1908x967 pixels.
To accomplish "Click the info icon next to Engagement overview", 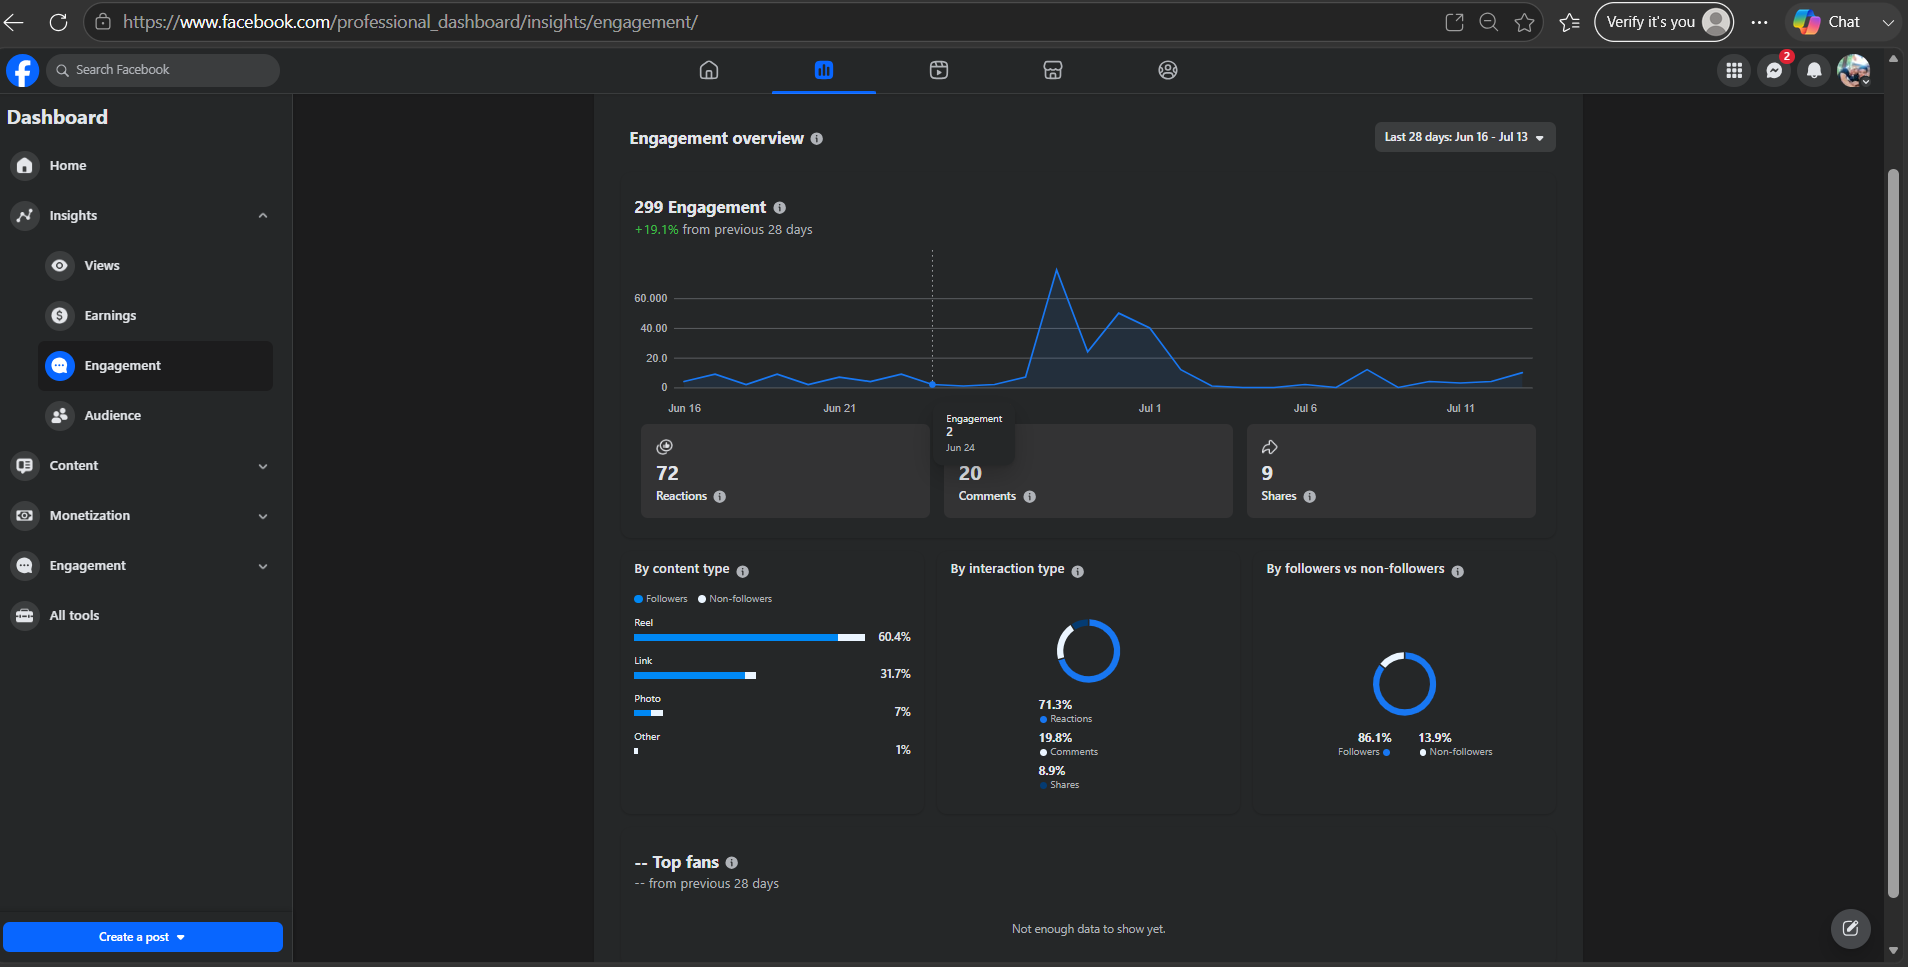I will [x=817, y=139].
